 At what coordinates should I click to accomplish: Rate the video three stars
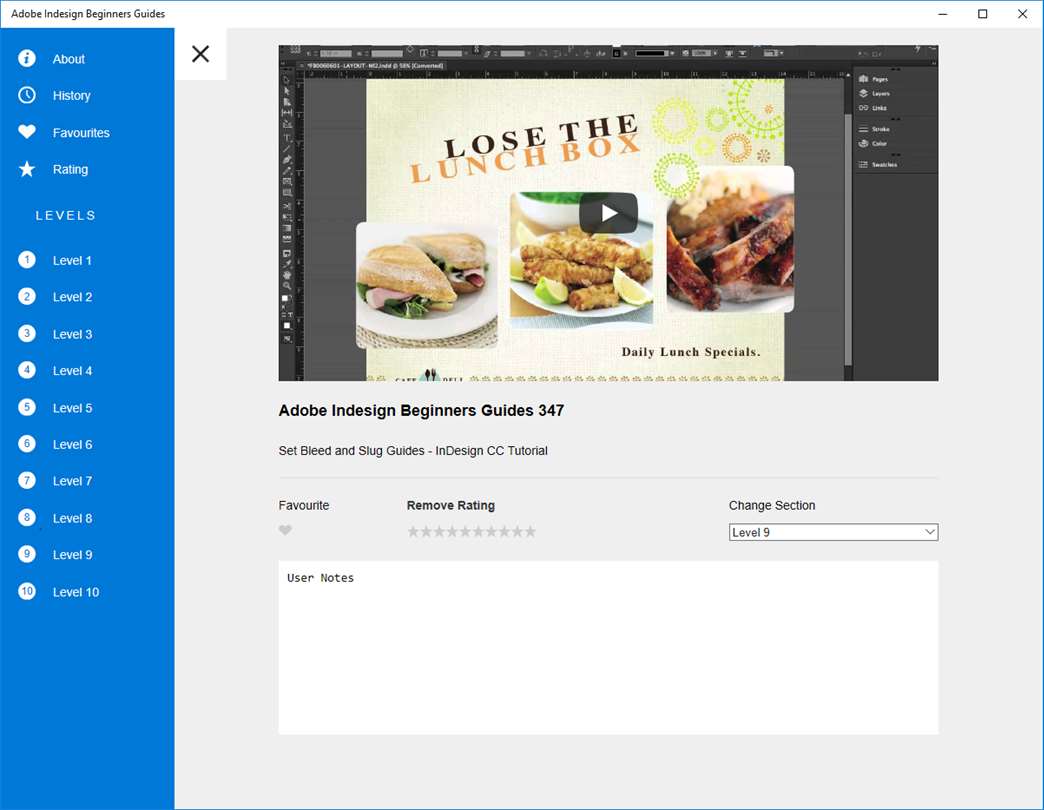[x=439, y=531]
